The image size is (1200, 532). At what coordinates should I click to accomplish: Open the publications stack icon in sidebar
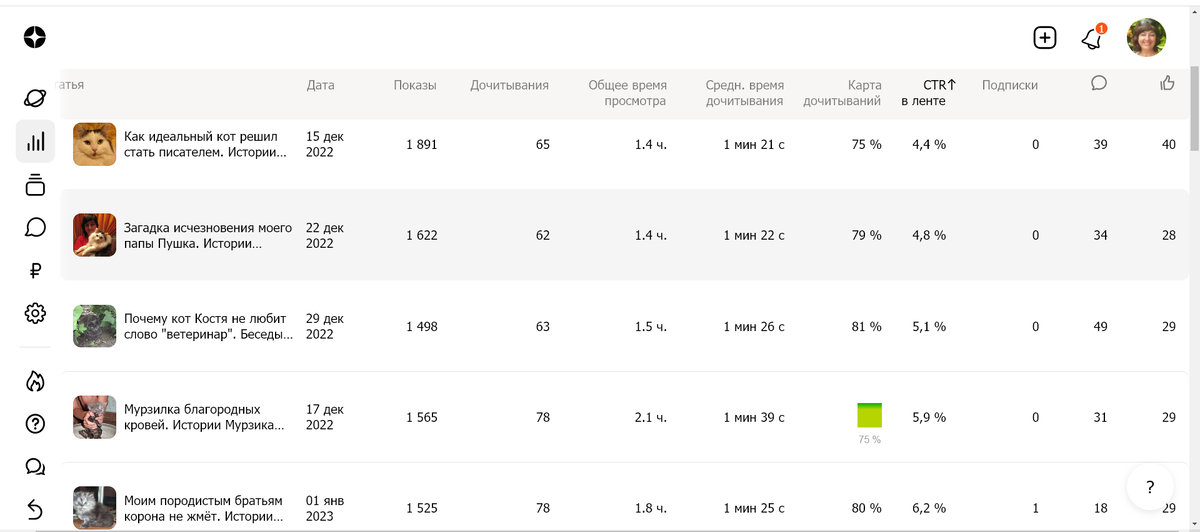(x=35, y=184)
